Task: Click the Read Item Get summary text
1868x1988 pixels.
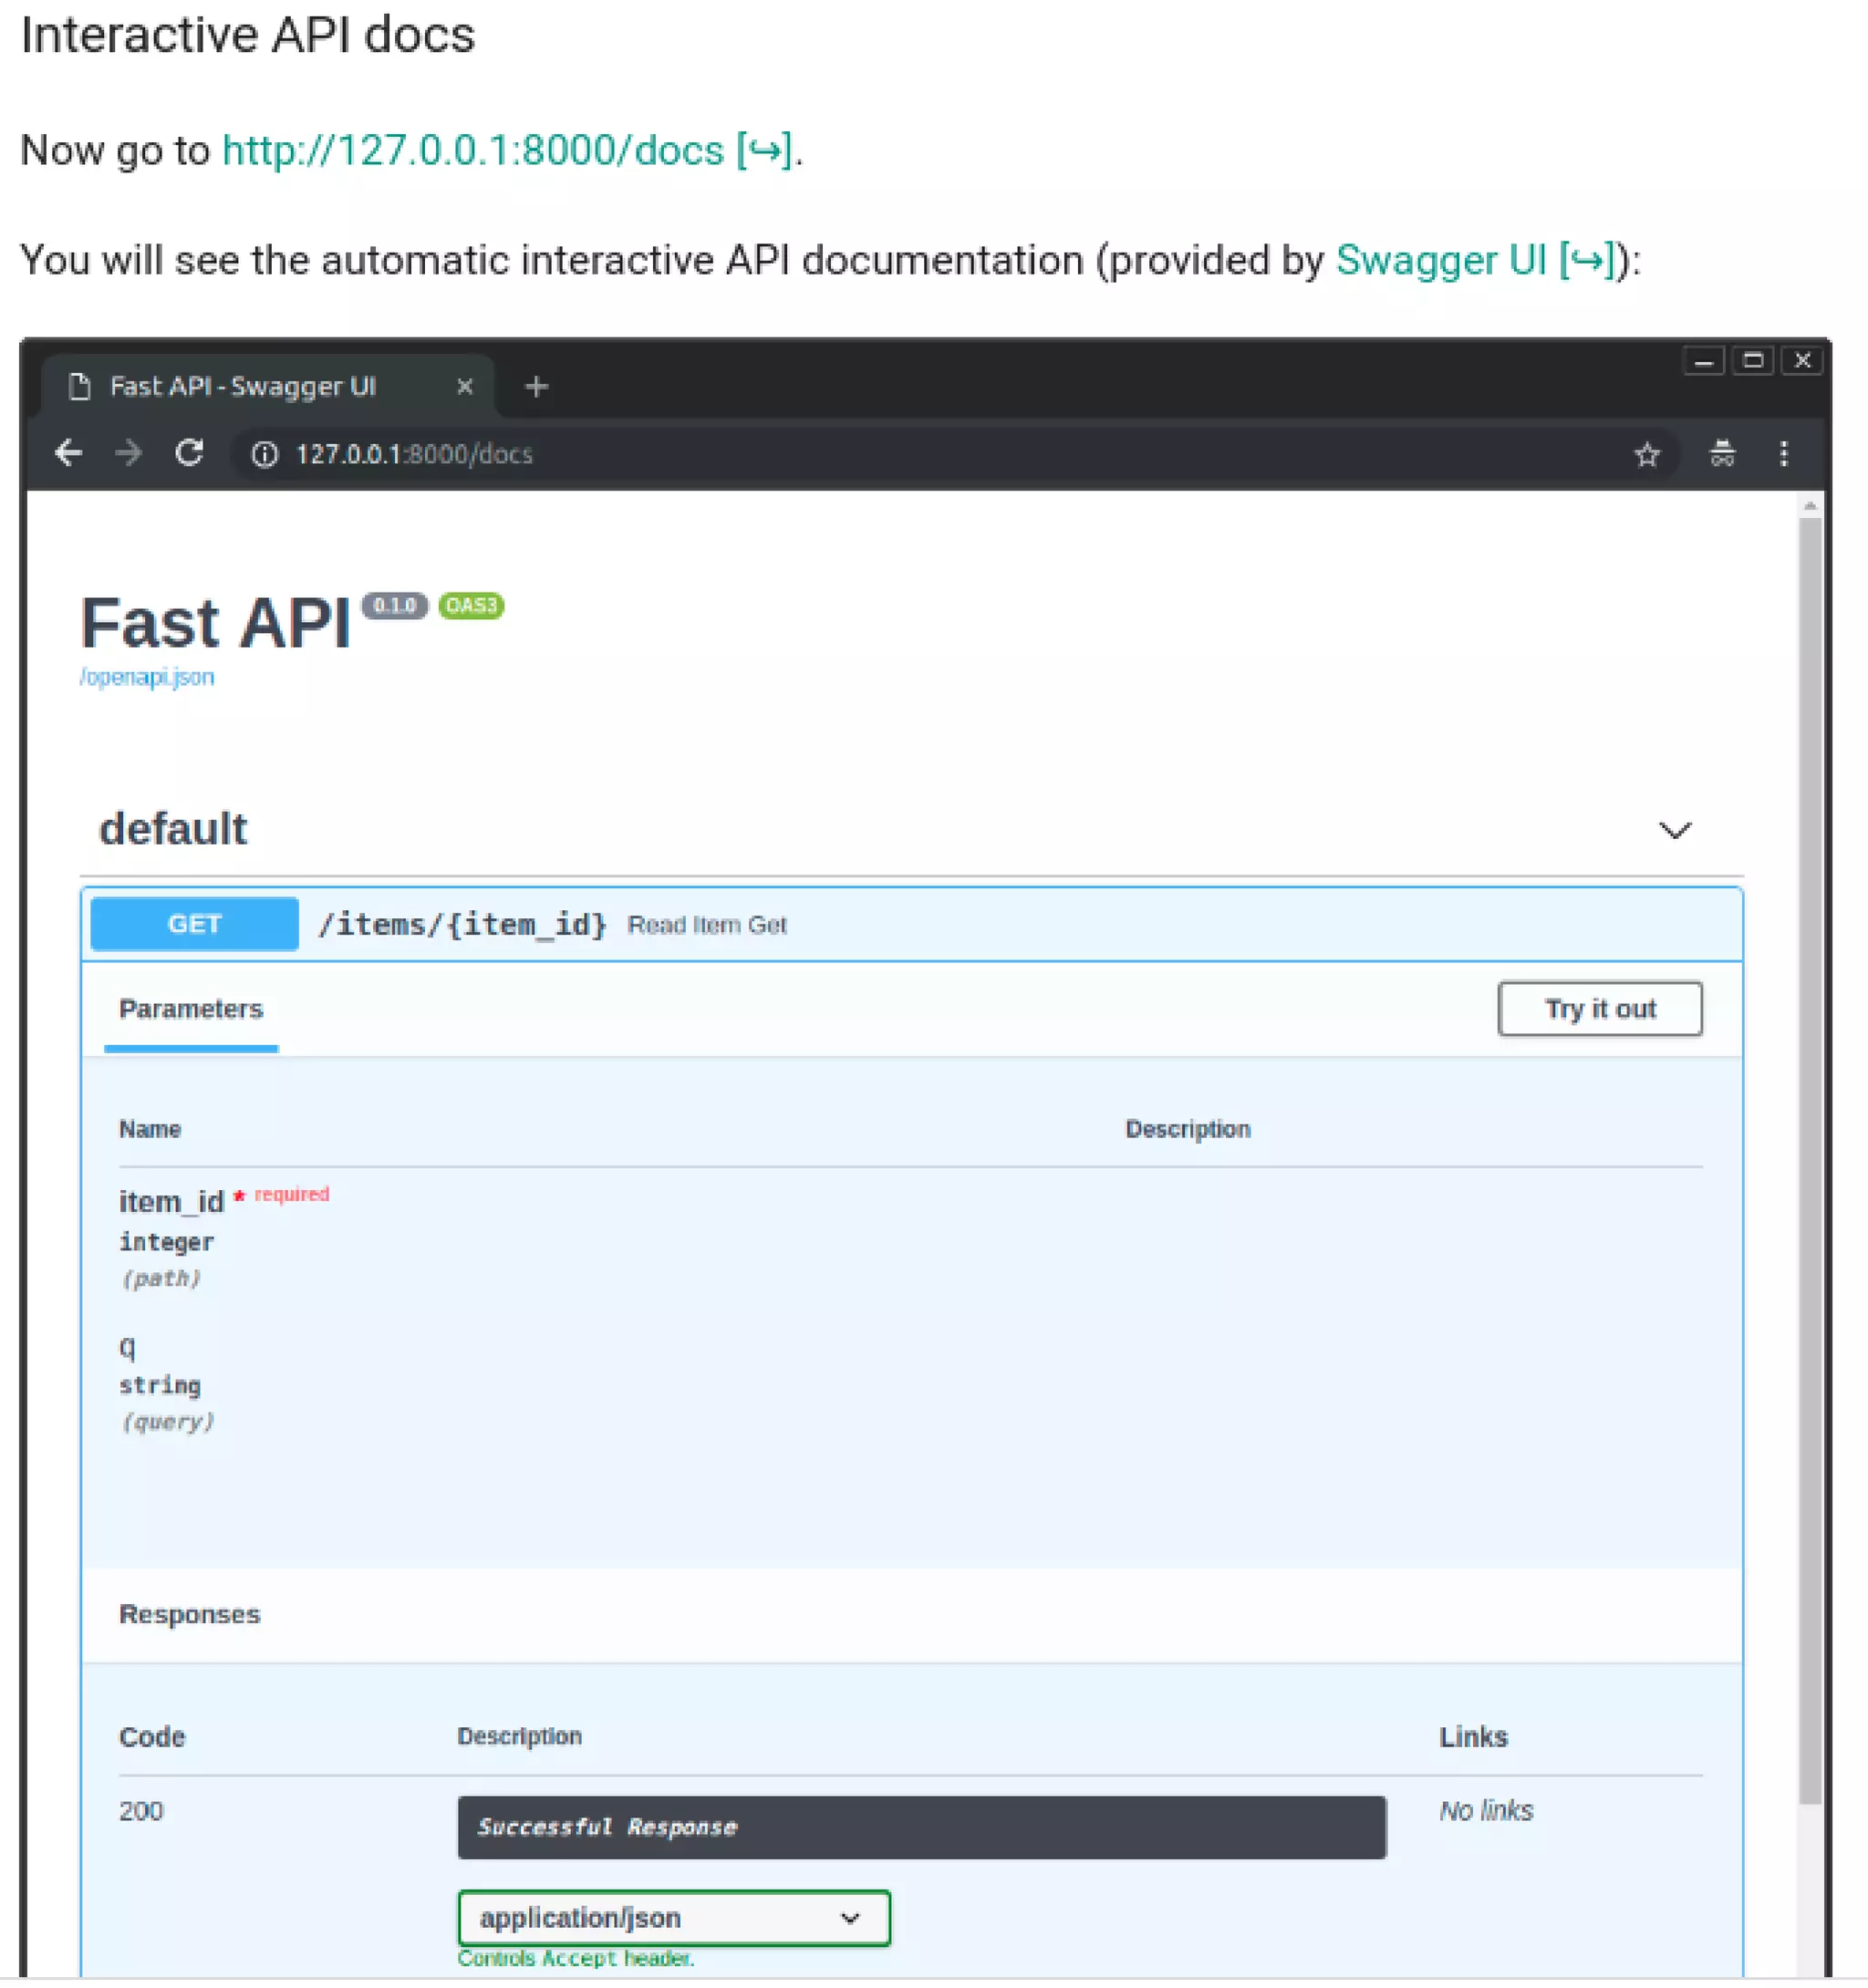Action: [x=706, y=924]
